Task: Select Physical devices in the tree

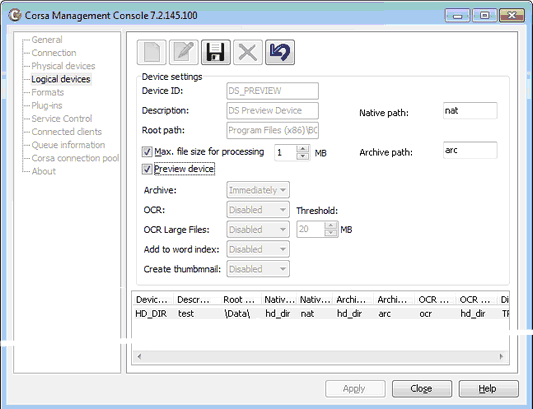Action: click(x=63, y=66)
